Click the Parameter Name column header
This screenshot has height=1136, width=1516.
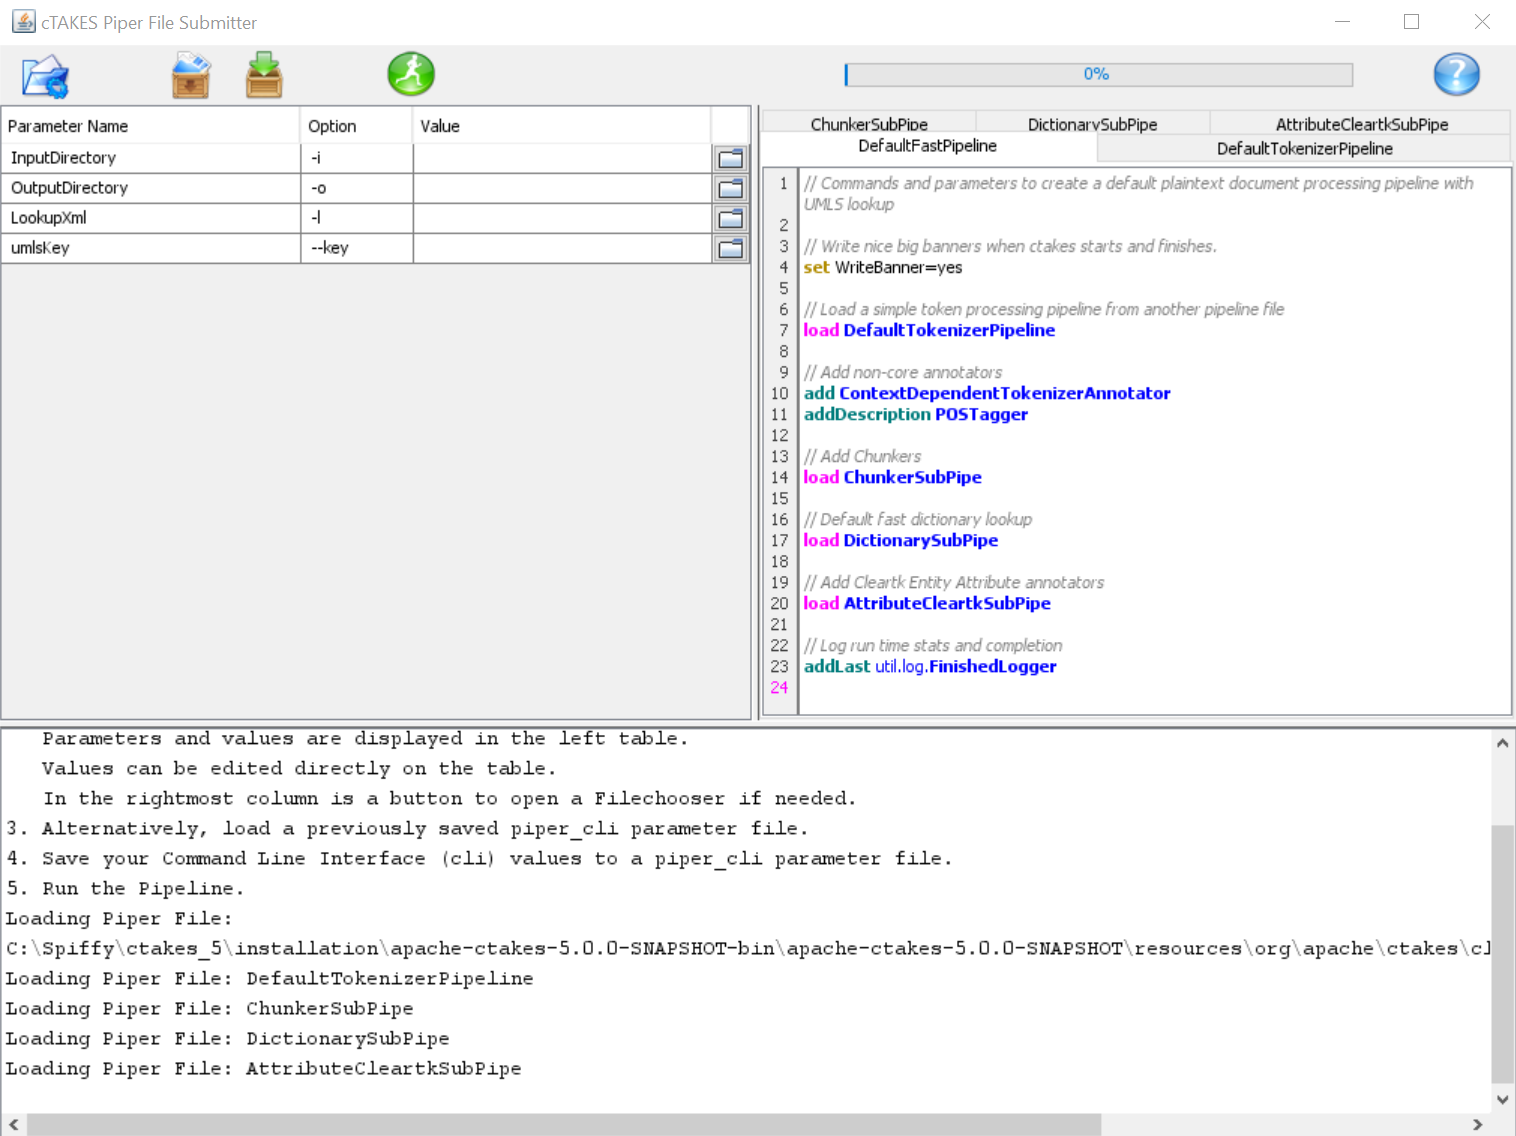tap(150, 126)
